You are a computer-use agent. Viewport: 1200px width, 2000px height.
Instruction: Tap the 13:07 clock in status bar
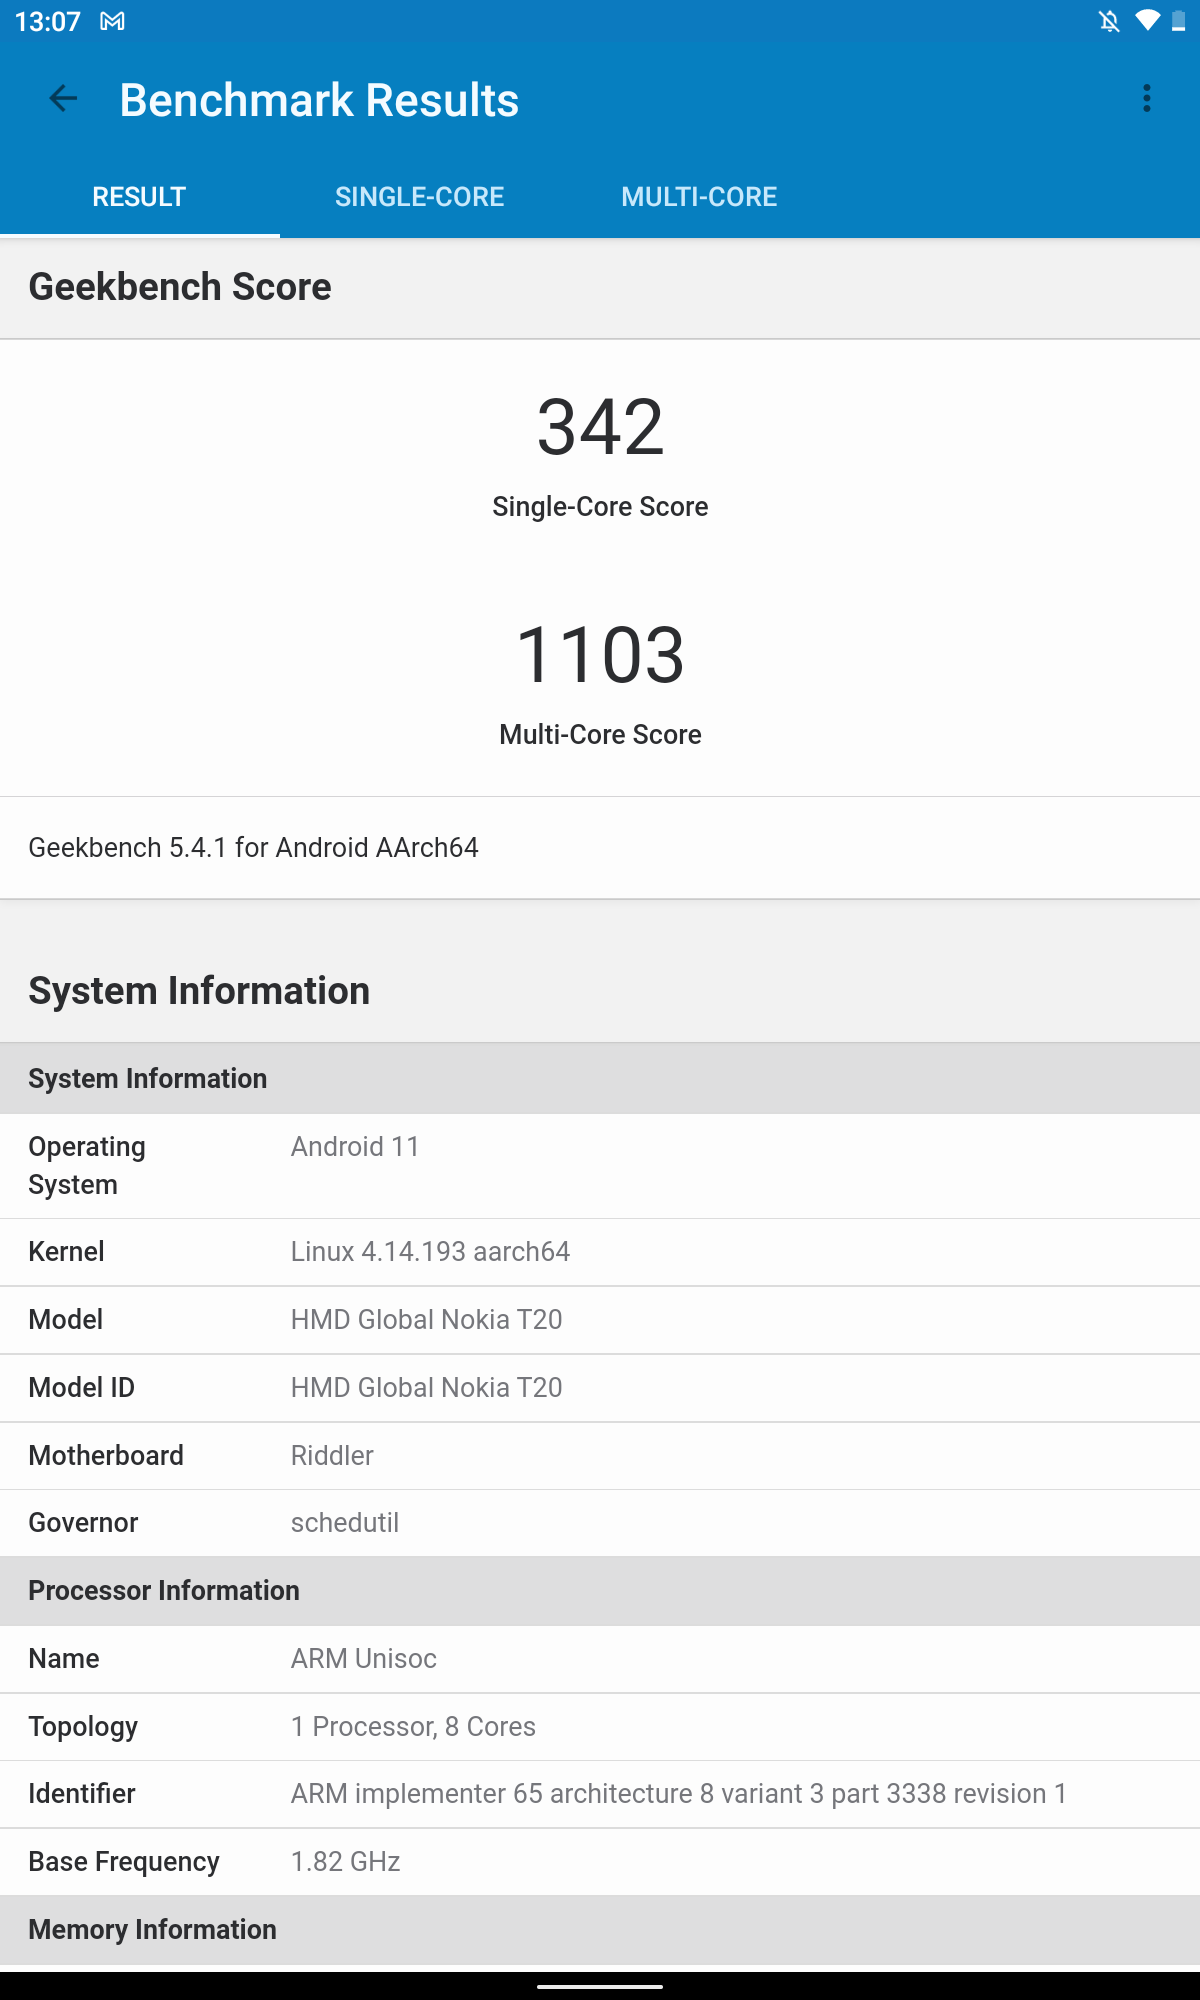pyautogui.click(x=48, y=22)
